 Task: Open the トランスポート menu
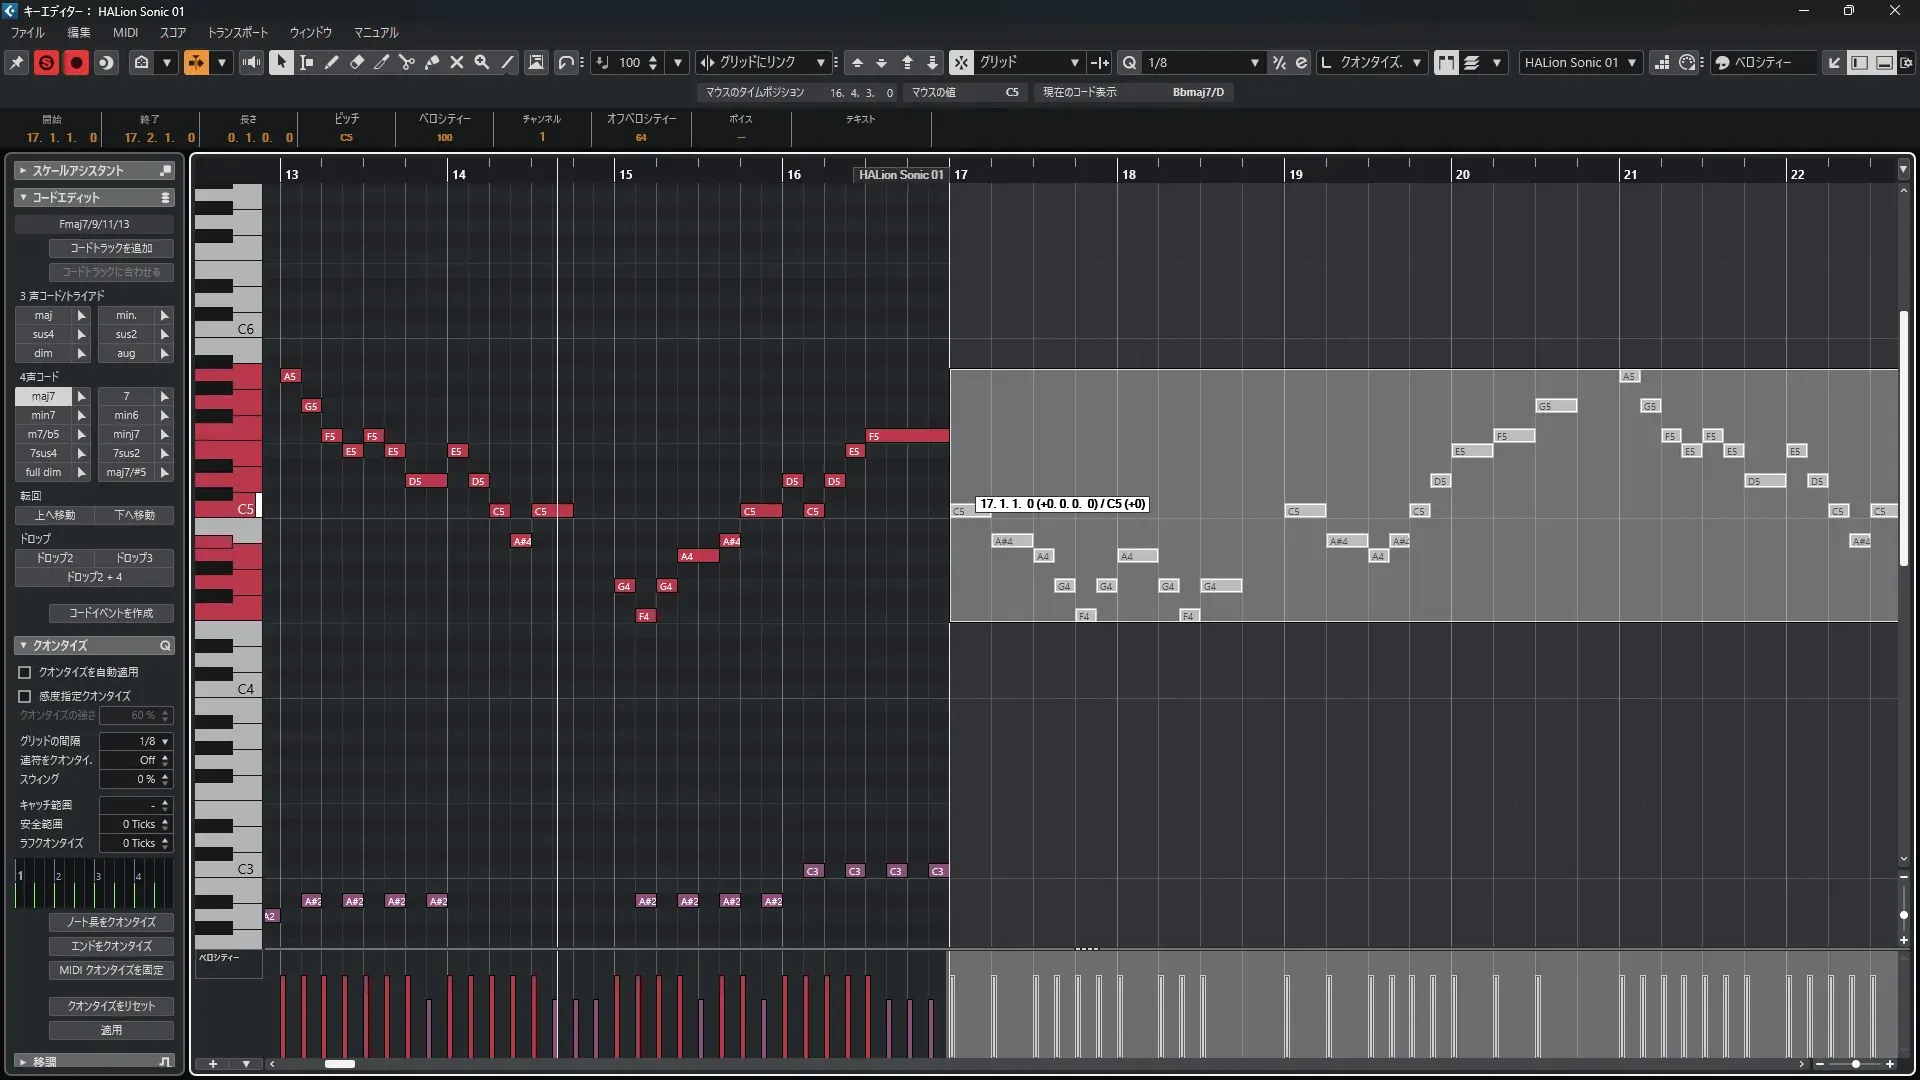click(237, 32)
